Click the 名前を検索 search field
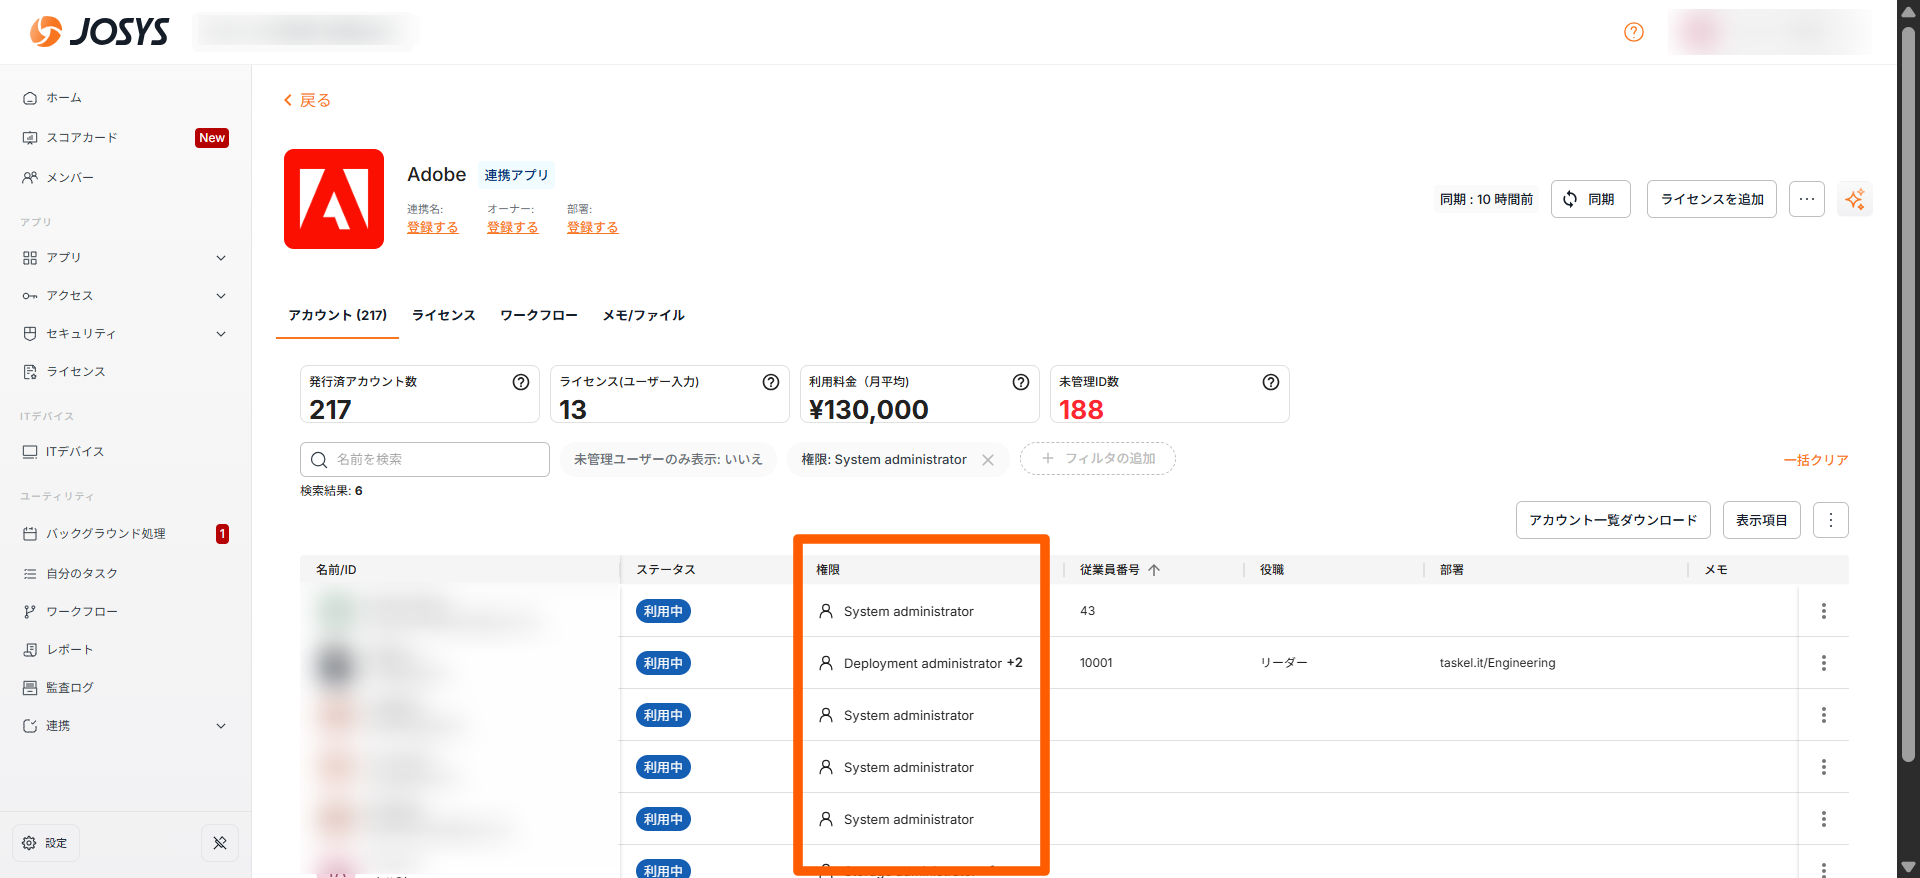1920x878 pixels. (x=425, y=460)
